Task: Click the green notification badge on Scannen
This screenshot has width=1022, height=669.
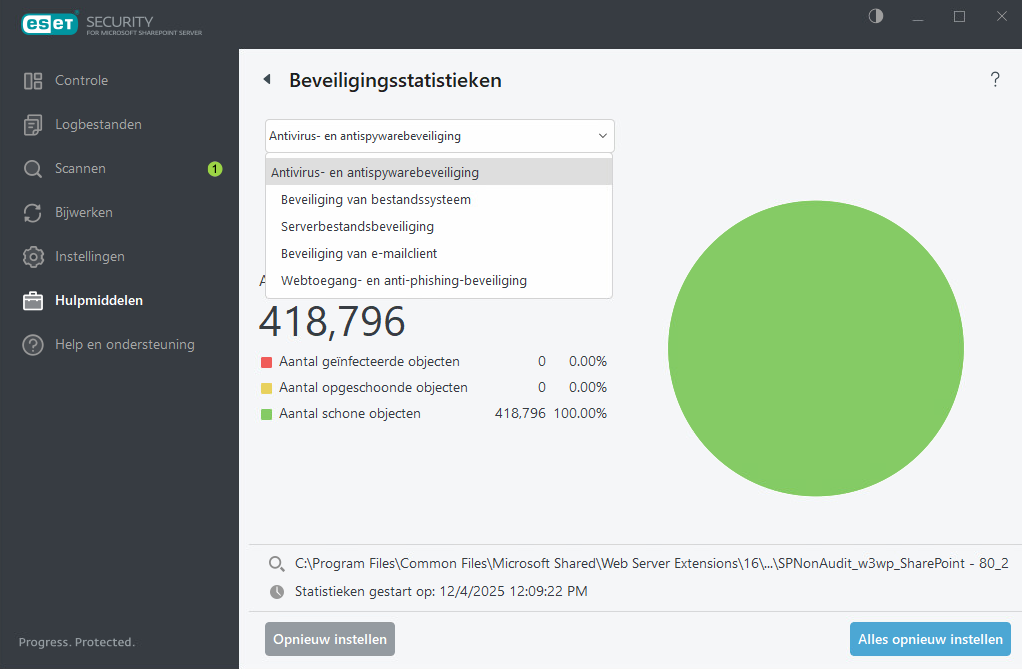Action: [x=214, y=169]
